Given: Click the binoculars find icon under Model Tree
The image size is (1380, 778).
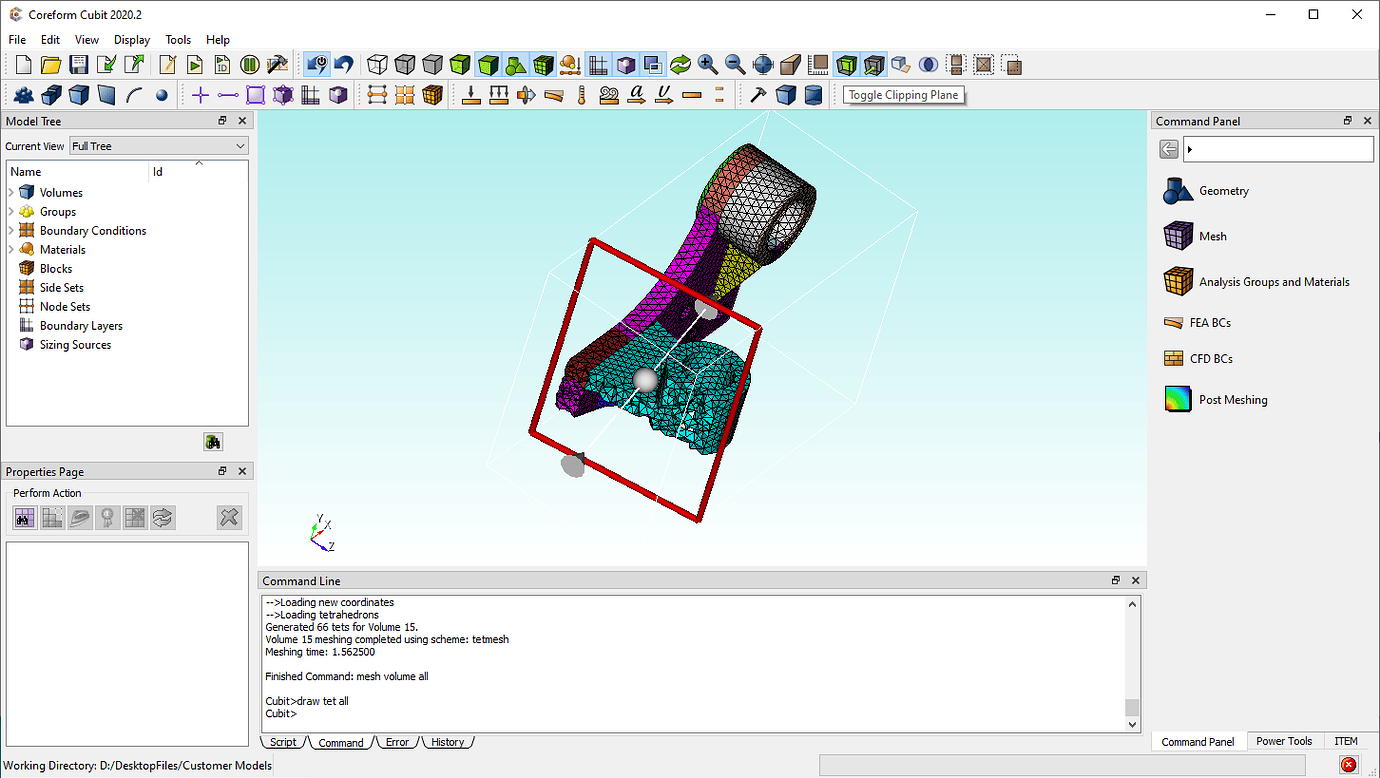Looking at the screenshot, I should [213, 442].
